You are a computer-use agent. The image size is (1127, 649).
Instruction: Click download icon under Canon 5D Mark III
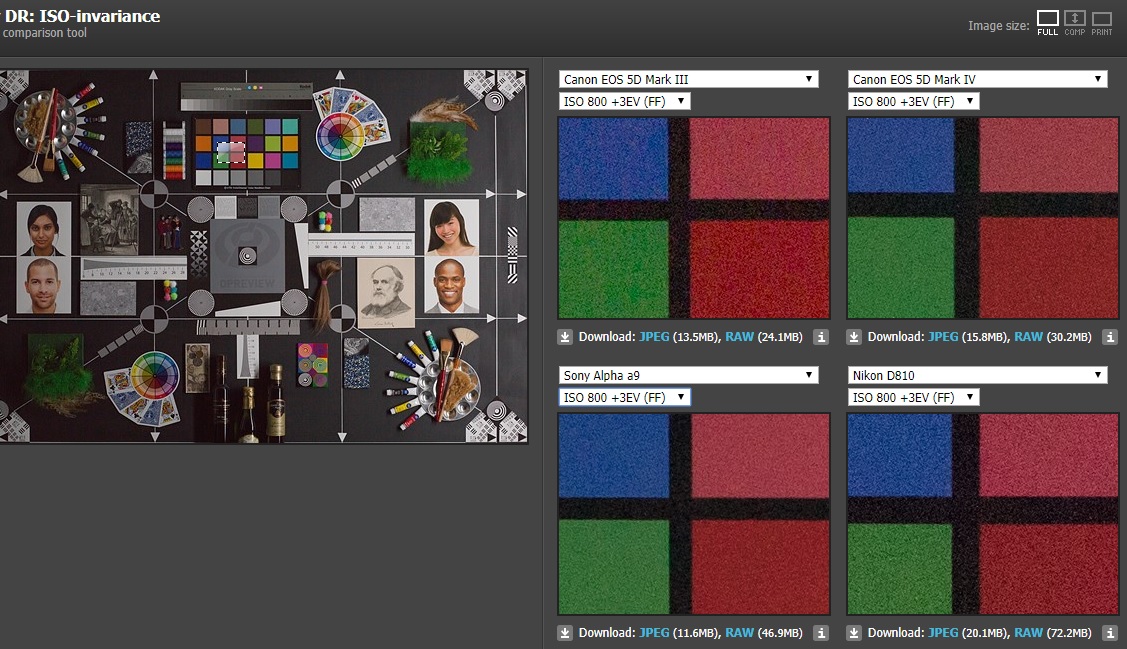[565, 337]
